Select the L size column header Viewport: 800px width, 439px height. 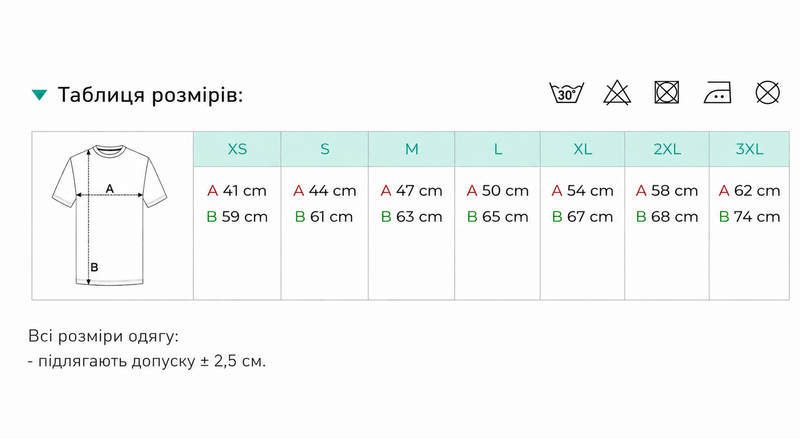[497, 149]
